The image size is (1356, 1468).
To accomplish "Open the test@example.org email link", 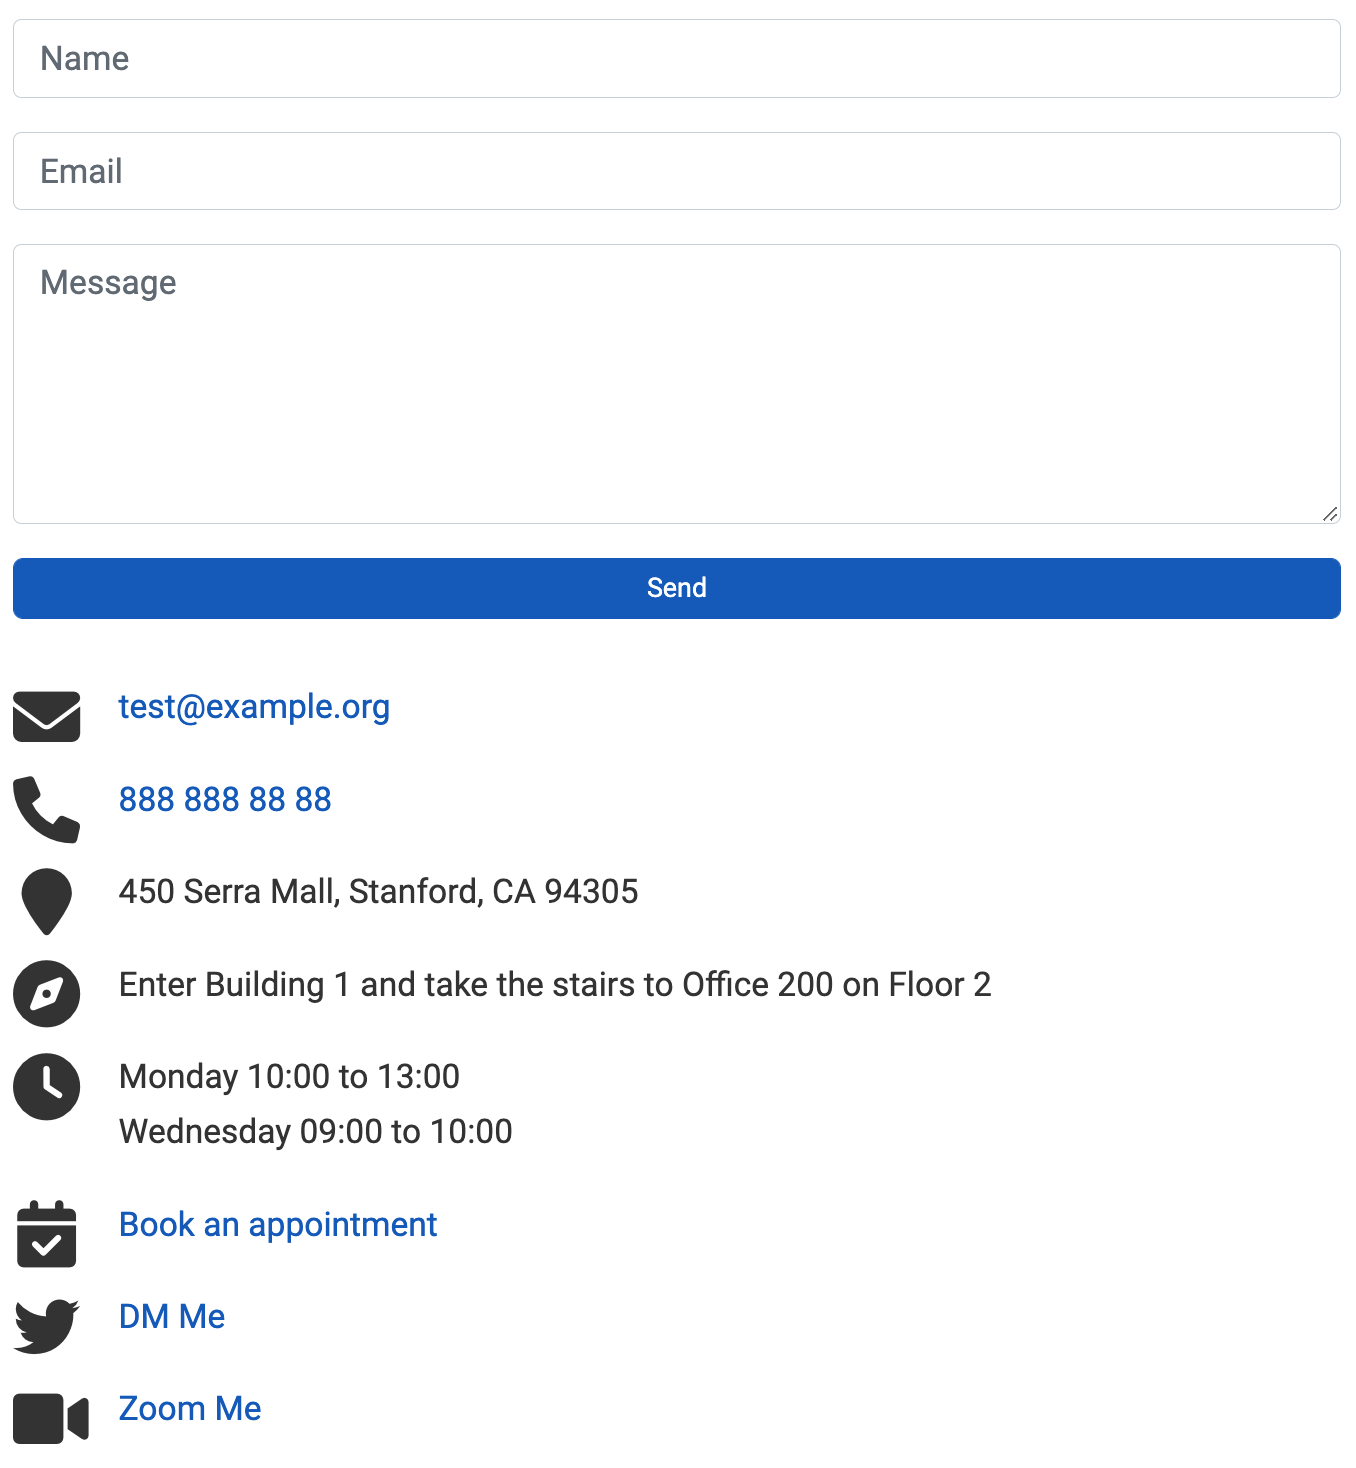I will (x=254, y=707).
